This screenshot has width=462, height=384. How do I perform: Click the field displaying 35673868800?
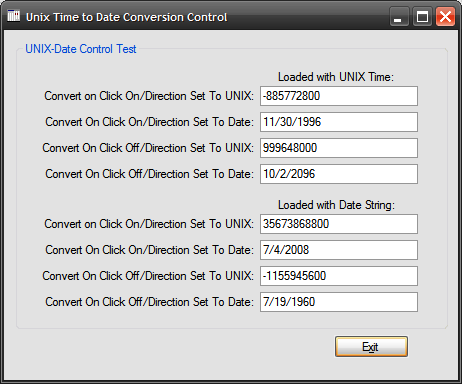coord(339,224)
